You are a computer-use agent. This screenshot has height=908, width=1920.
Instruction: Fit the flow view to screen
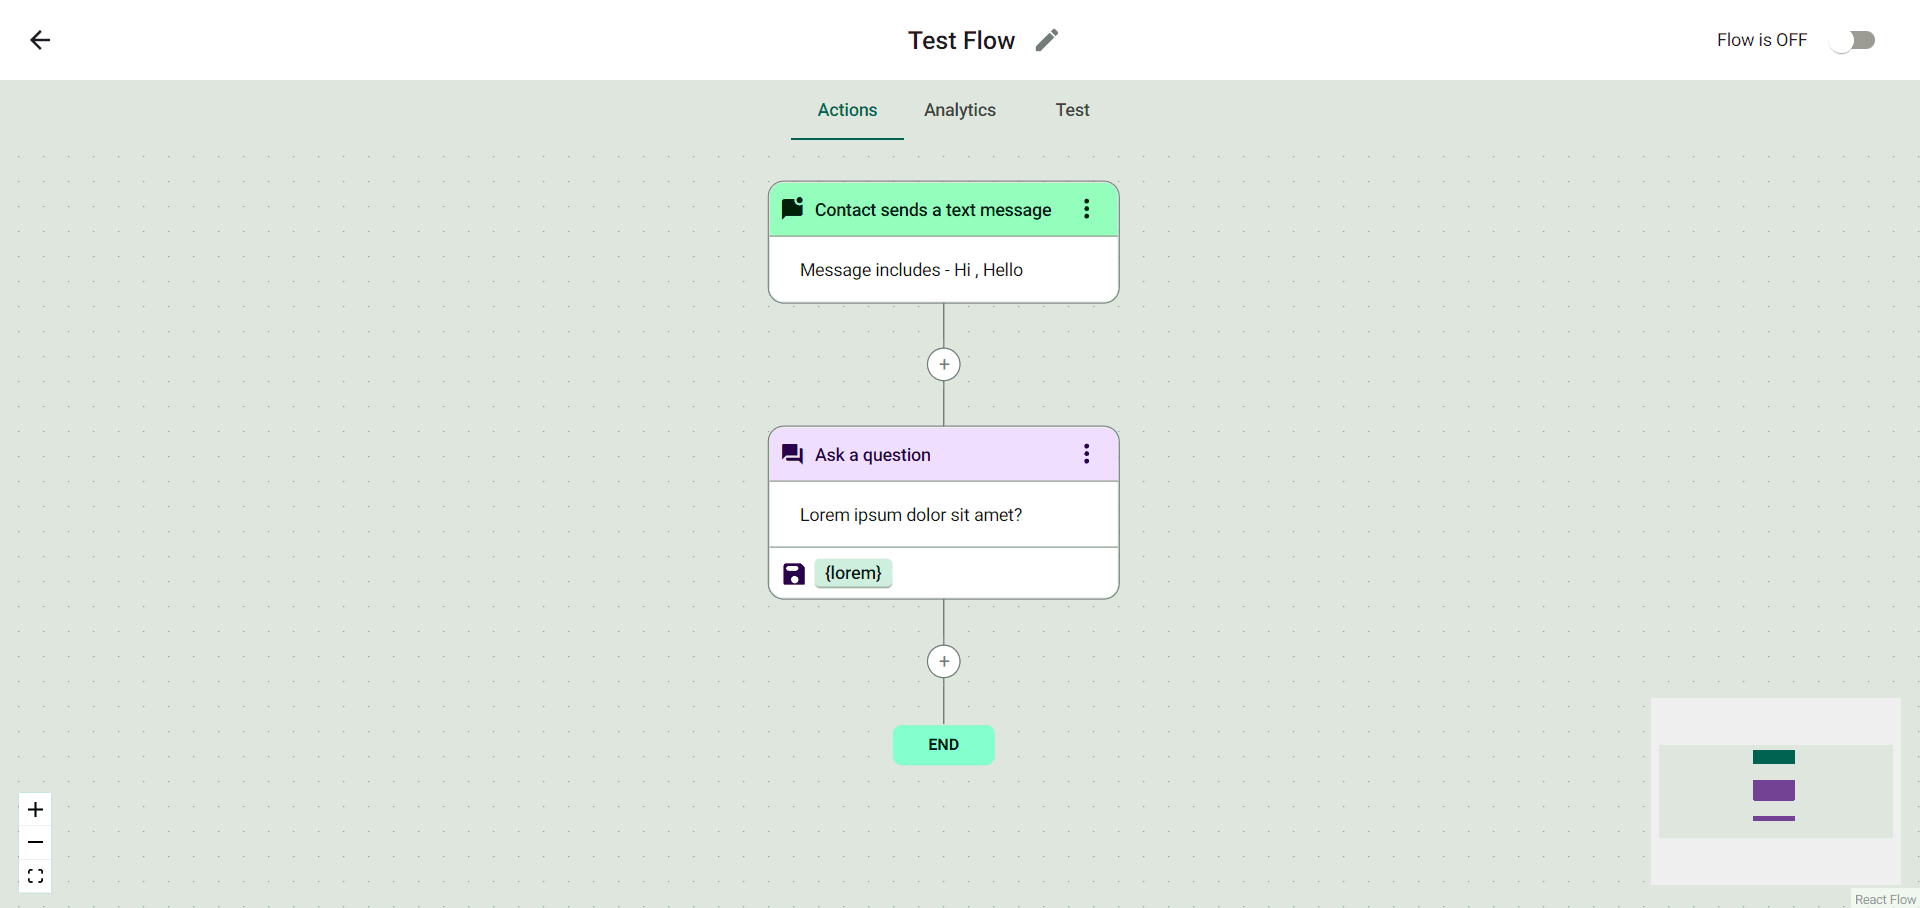(35, 876)
